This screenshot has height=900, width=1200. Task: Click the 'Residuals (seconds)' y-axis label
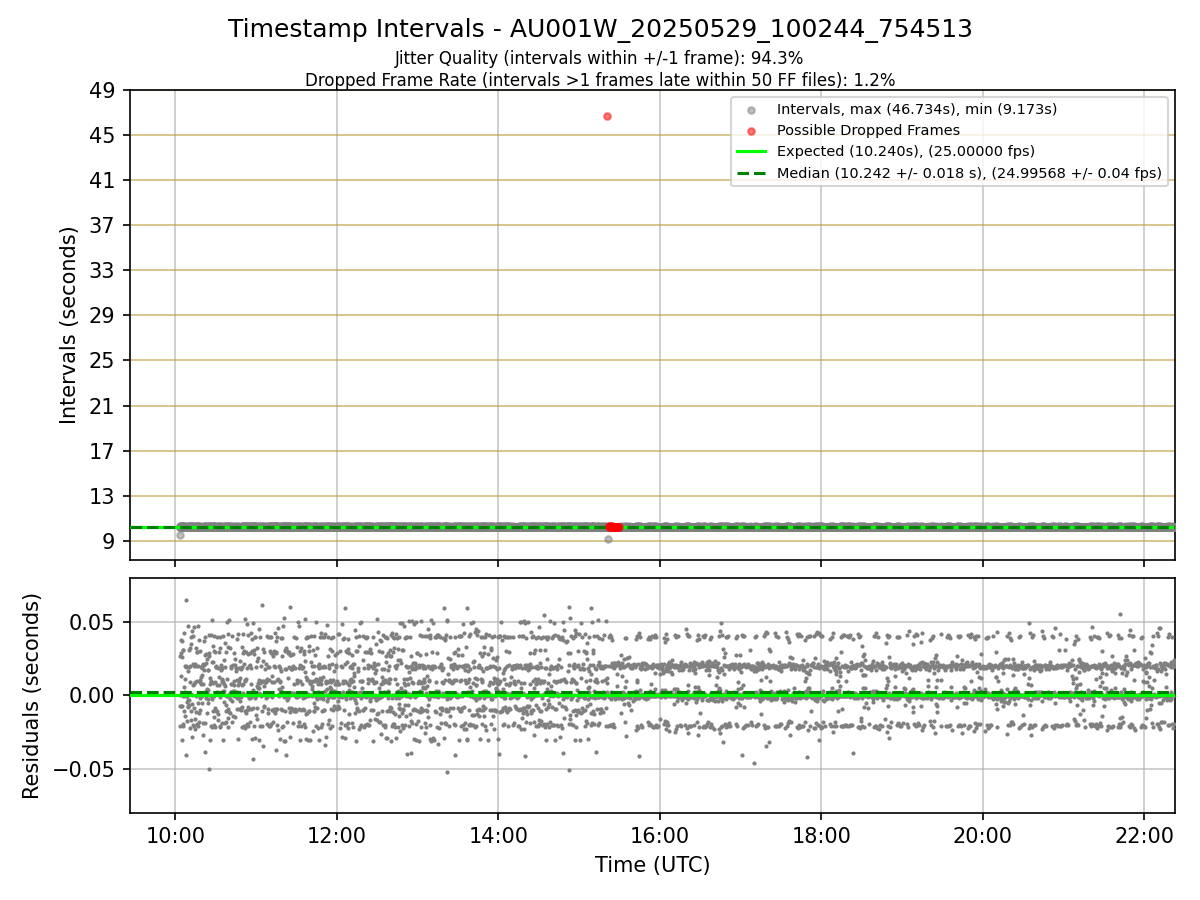point(32,696)
